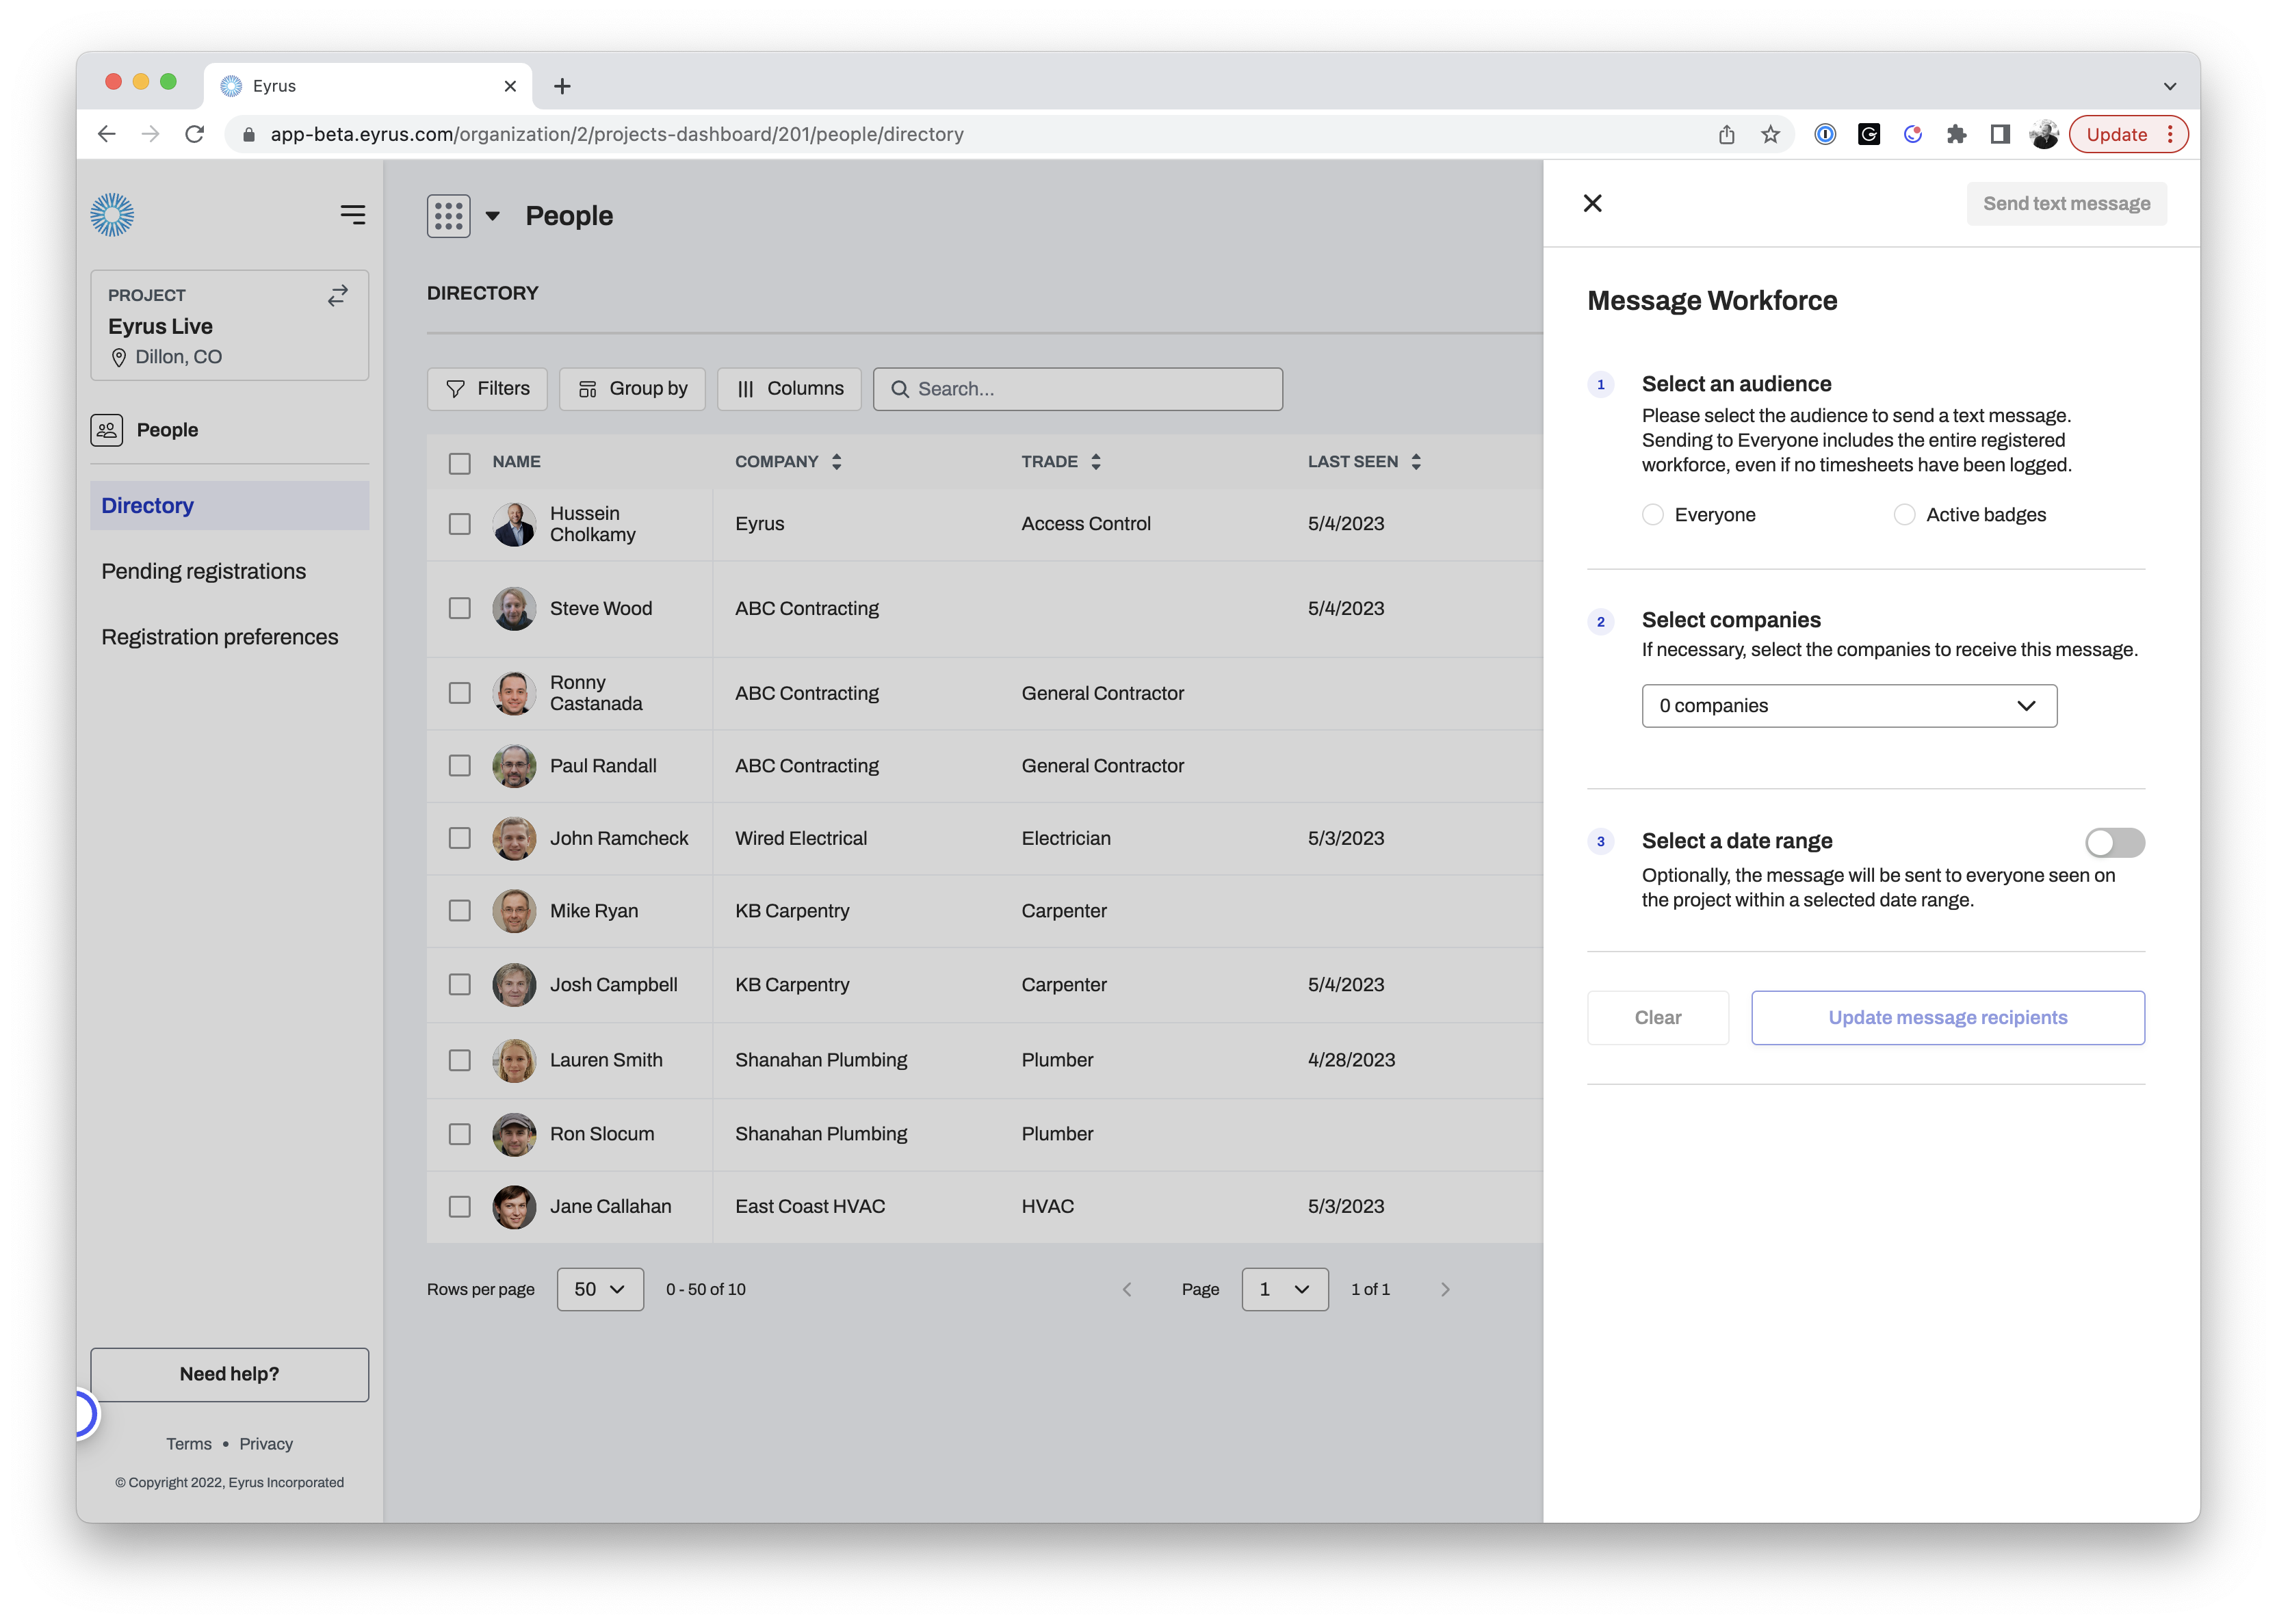Go forward in browser history
2277x1624 pixels.
click(x=150, y=134)
